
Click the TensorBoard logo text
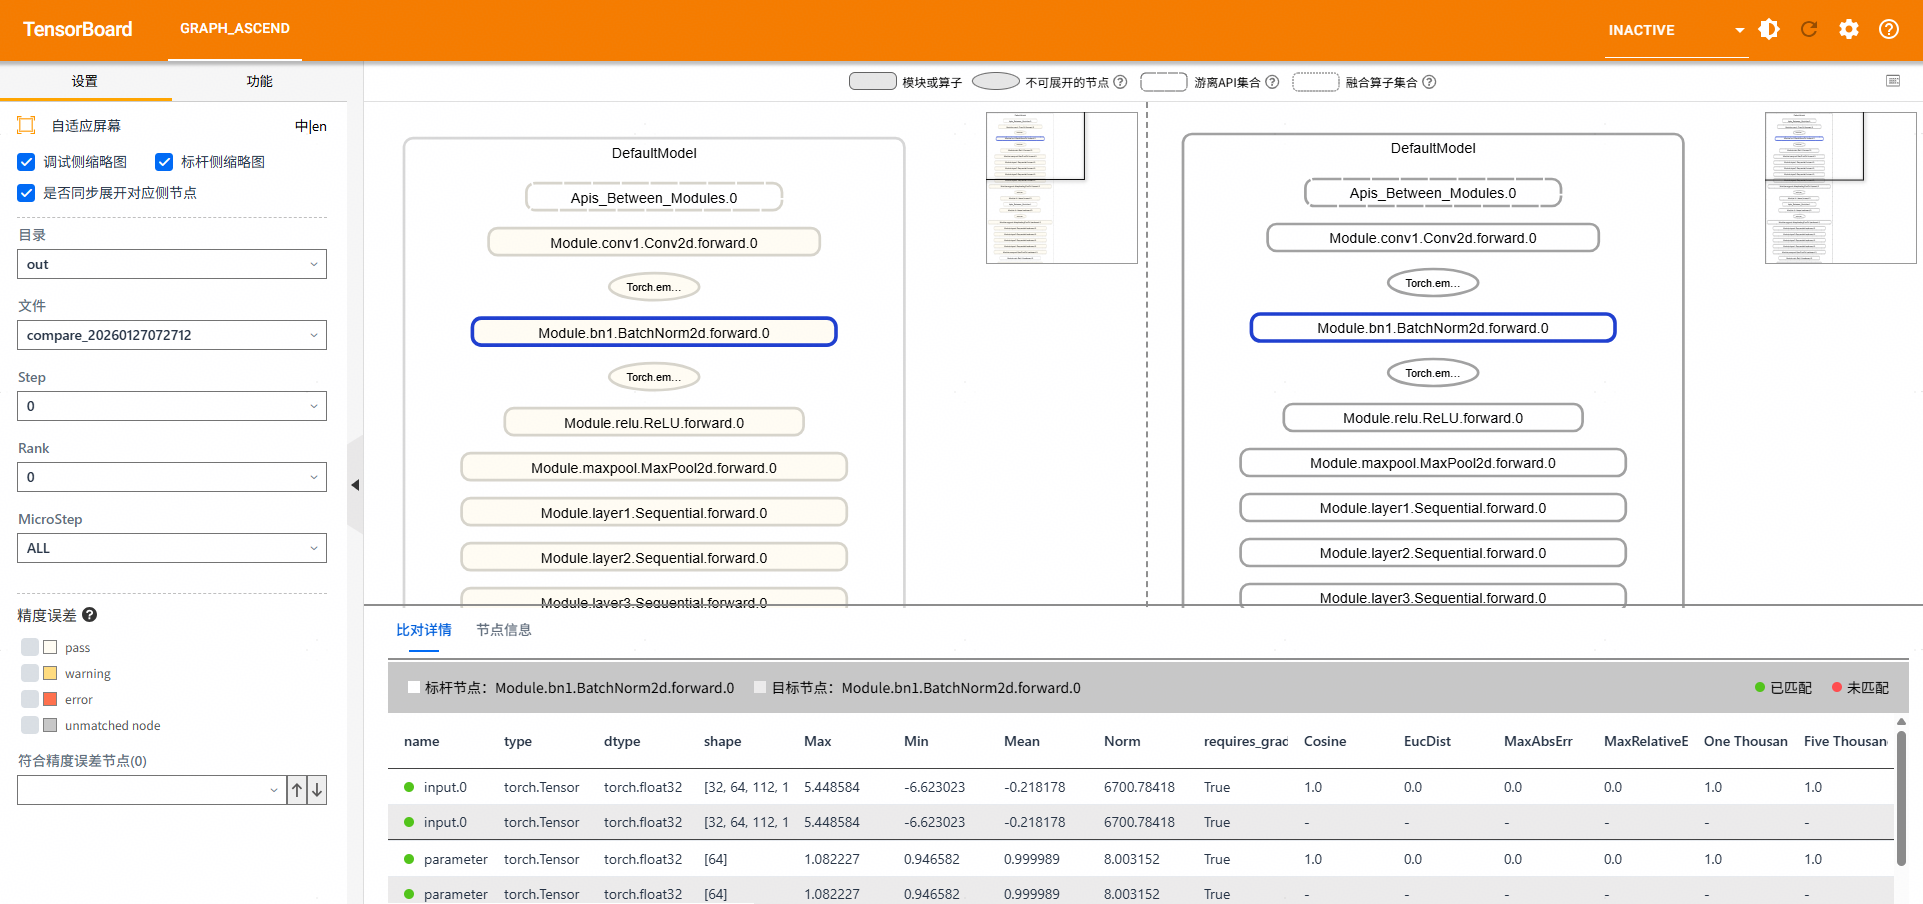click(x=78, y=29)
